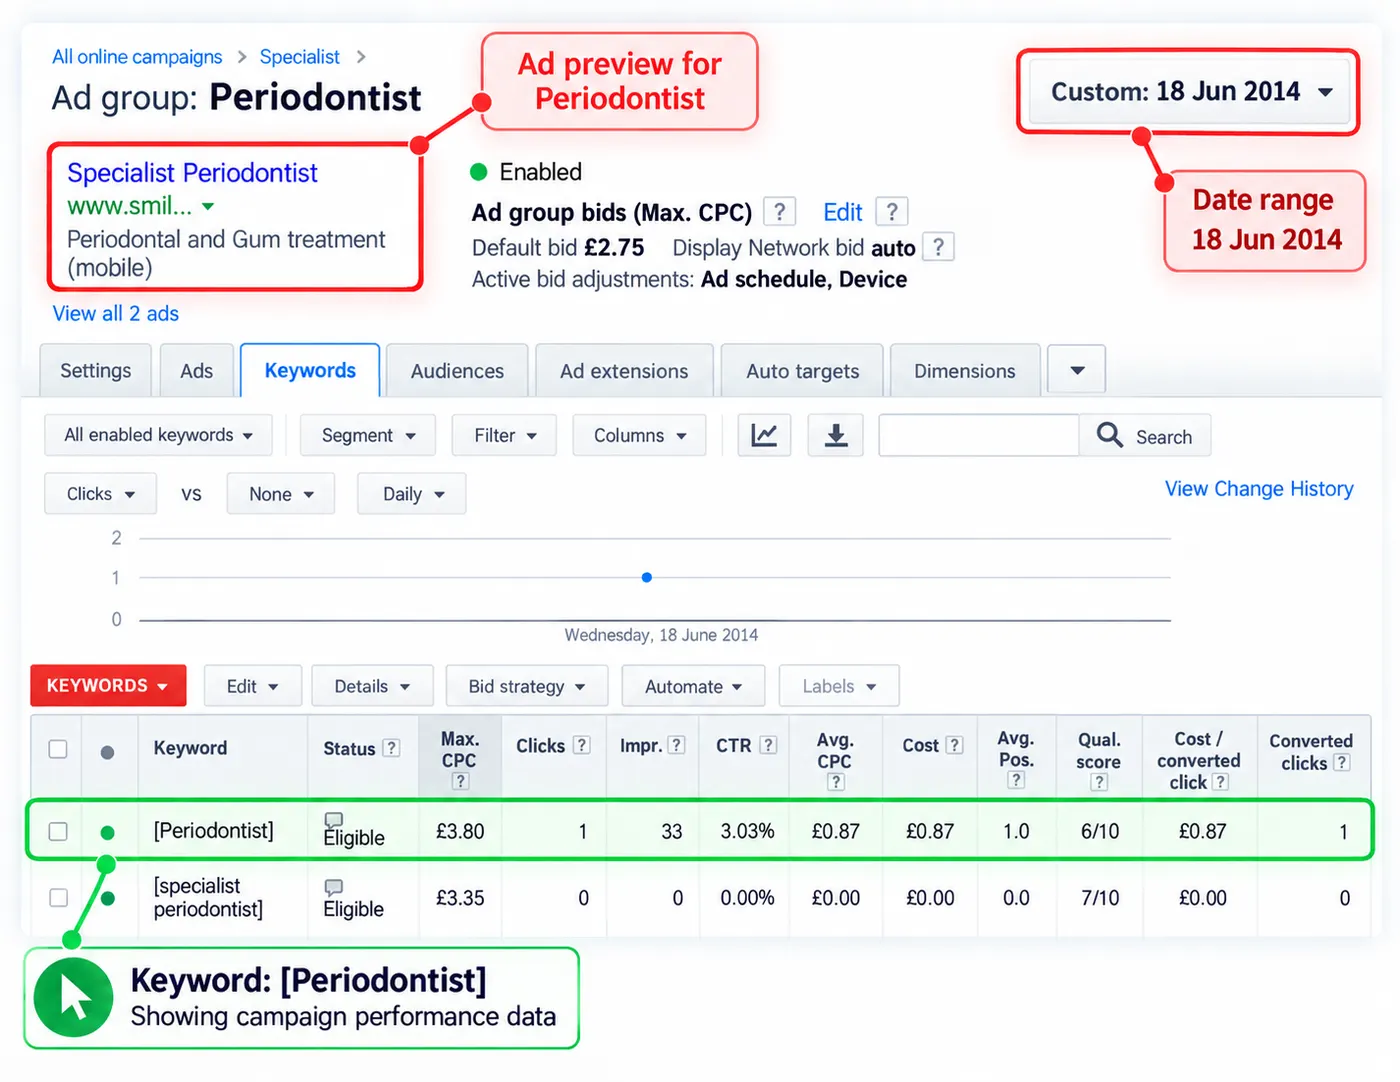Click the keyword search input field
The height and width of the screenshot is (1082, 1400).
coord(979,435)
